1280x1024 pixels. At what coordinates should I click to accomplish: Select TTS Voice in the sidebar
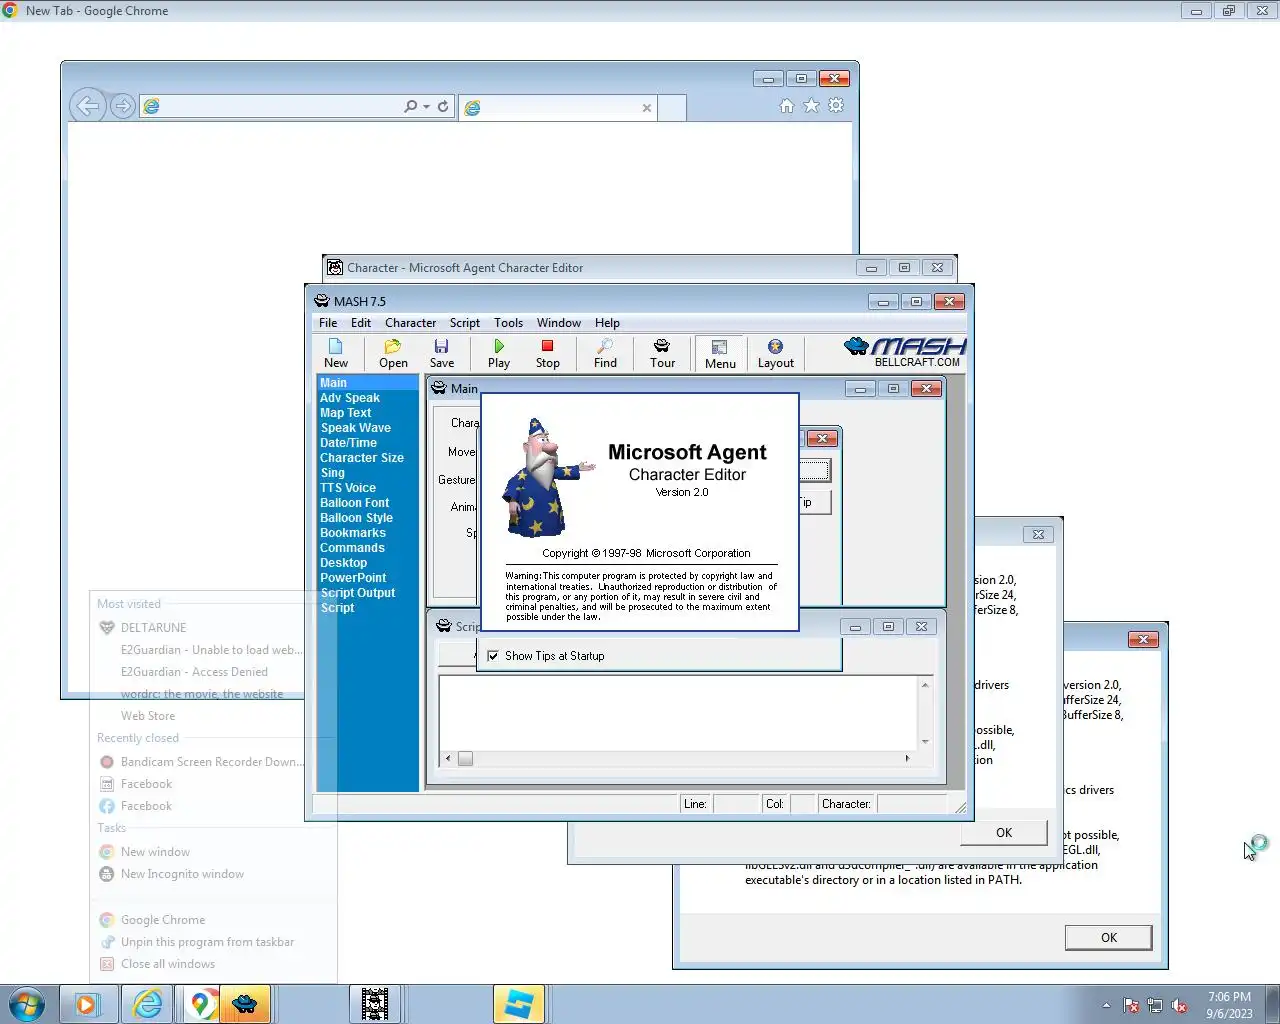tap(347, 488)
